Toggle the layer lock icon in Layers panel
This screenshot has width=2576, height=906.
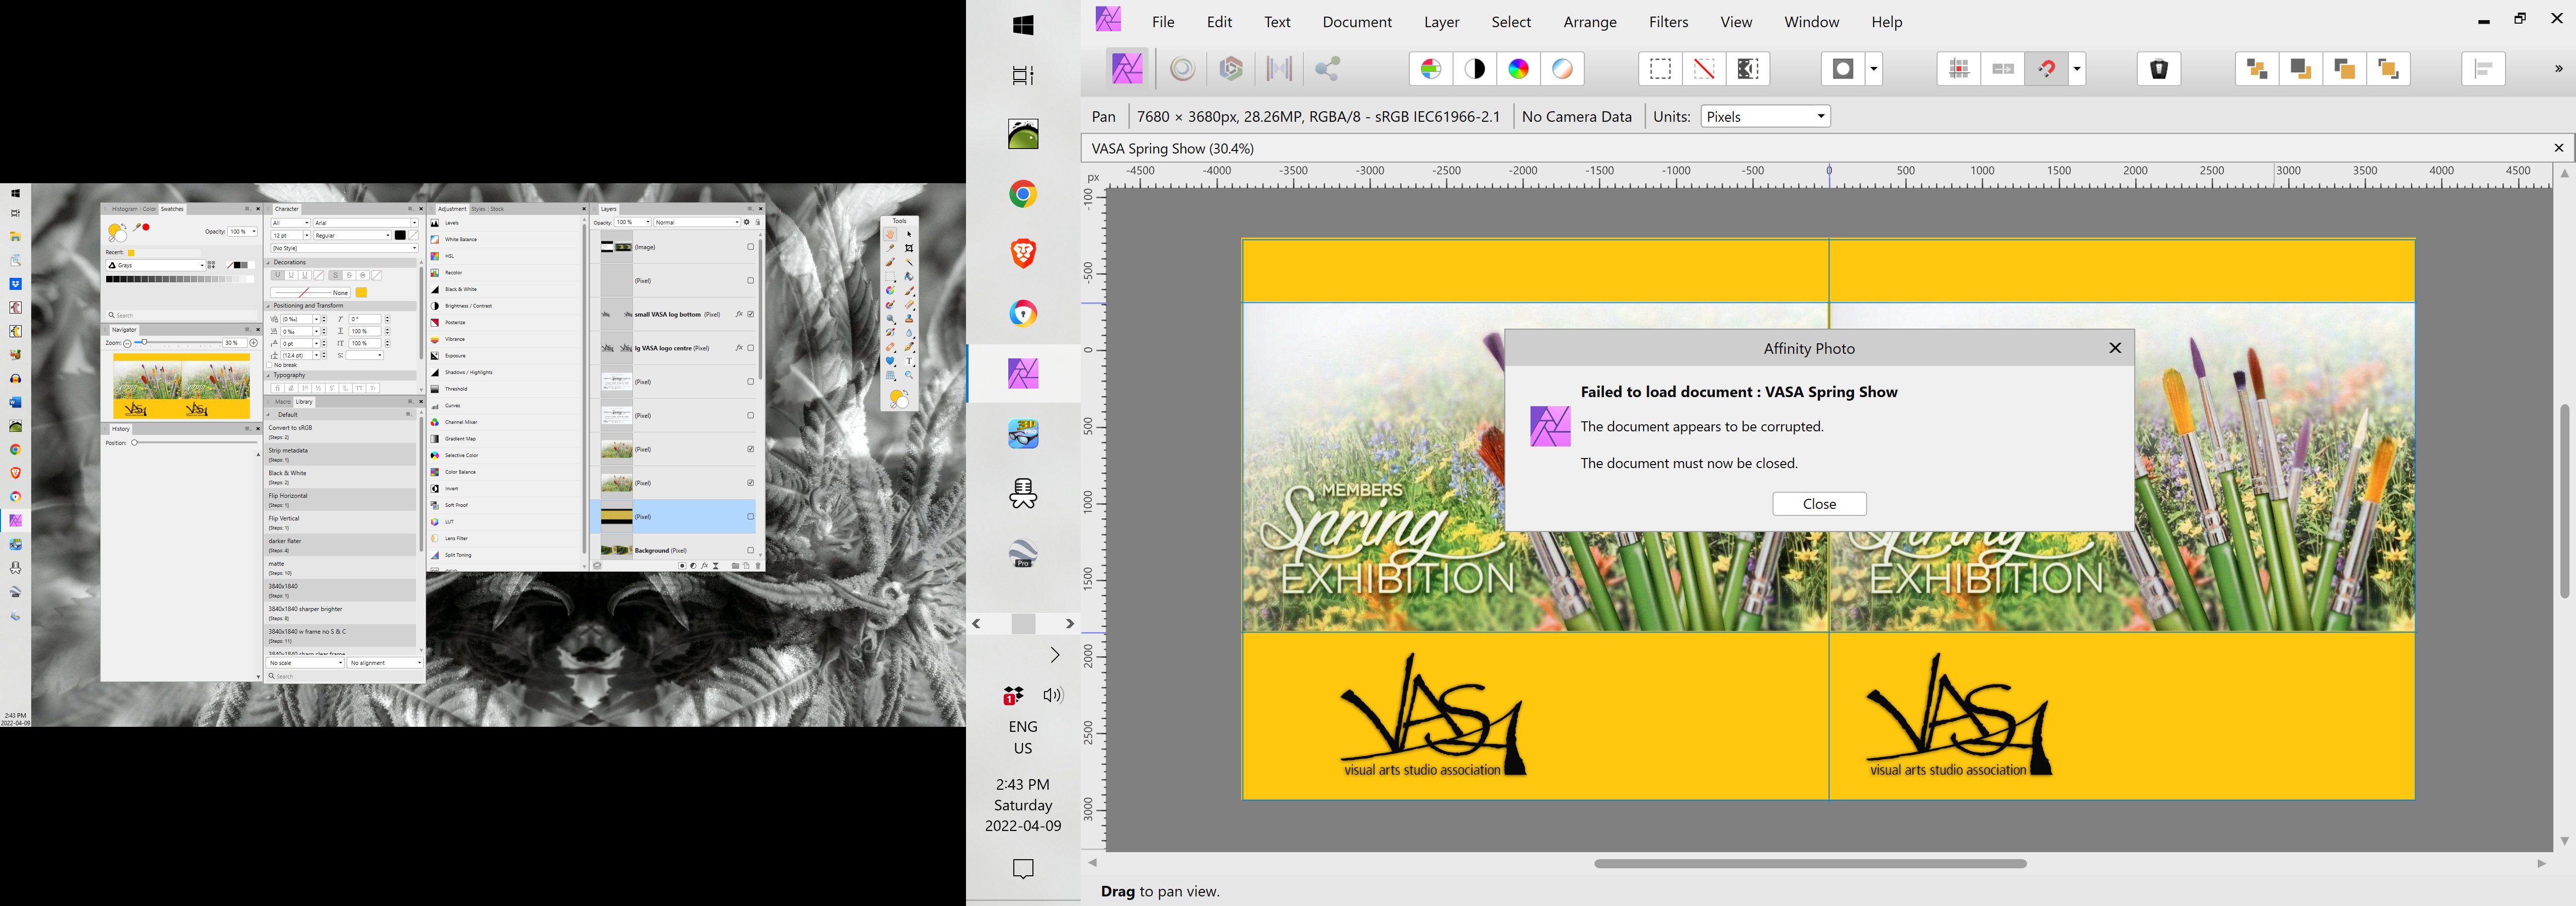coord(758,222)
